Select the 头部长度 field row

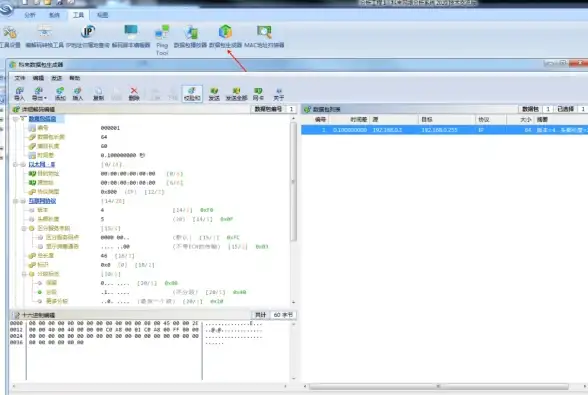click(48, 219)
